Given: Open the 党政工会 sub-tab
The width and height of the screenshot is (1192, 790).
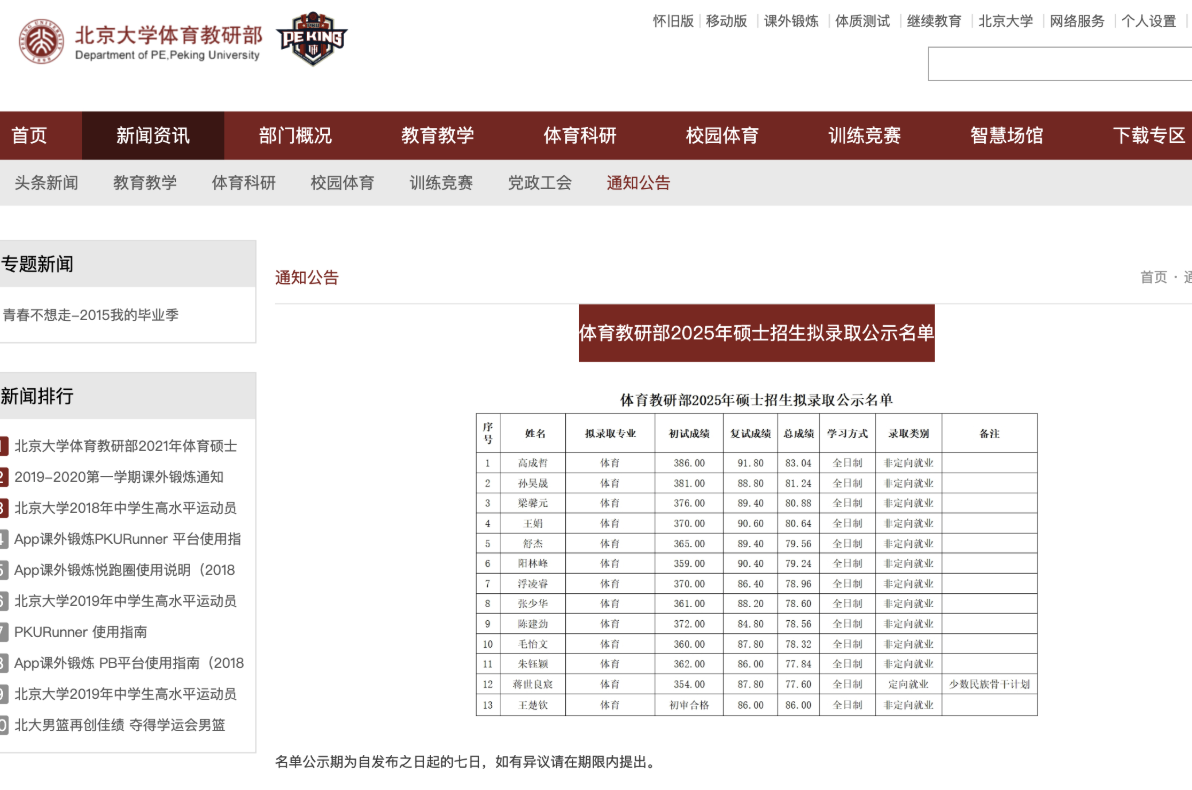Looking at the screenshot, I should 540,183.
